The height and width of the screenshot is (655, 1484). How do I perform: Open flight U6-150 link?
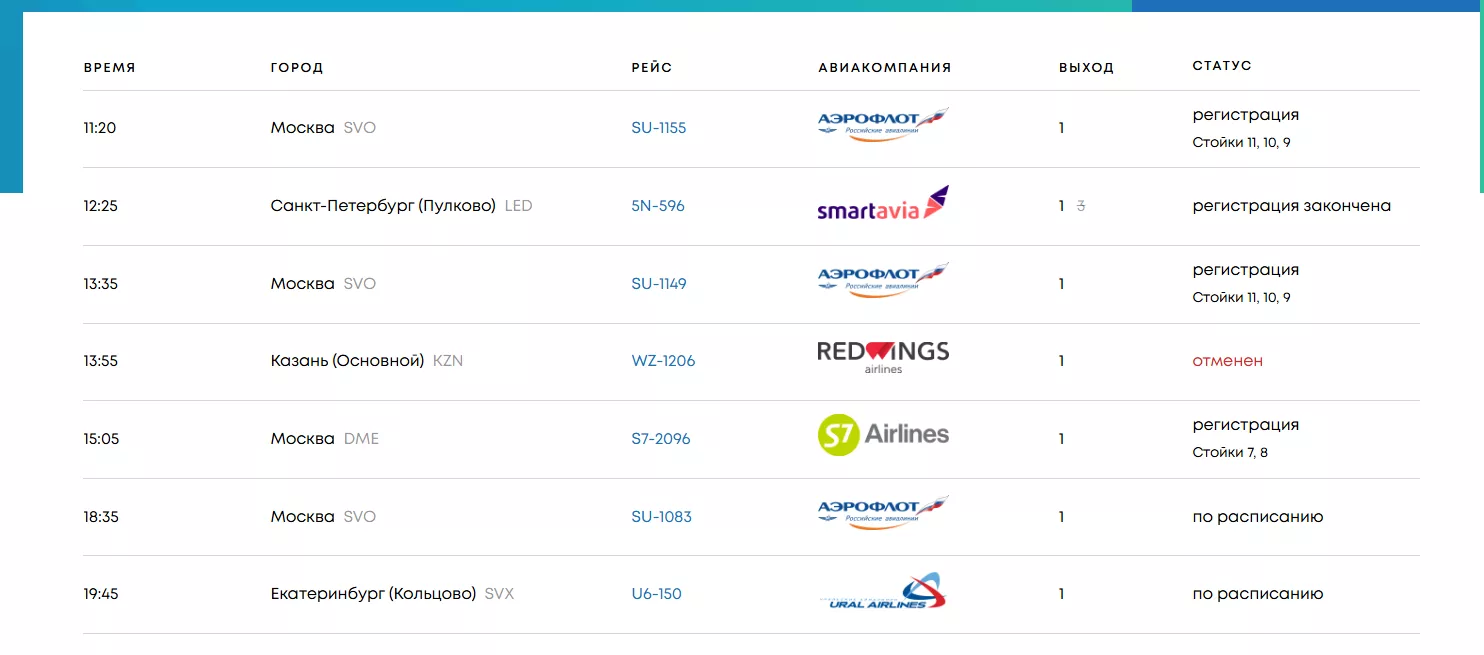(x=656, y=594)
